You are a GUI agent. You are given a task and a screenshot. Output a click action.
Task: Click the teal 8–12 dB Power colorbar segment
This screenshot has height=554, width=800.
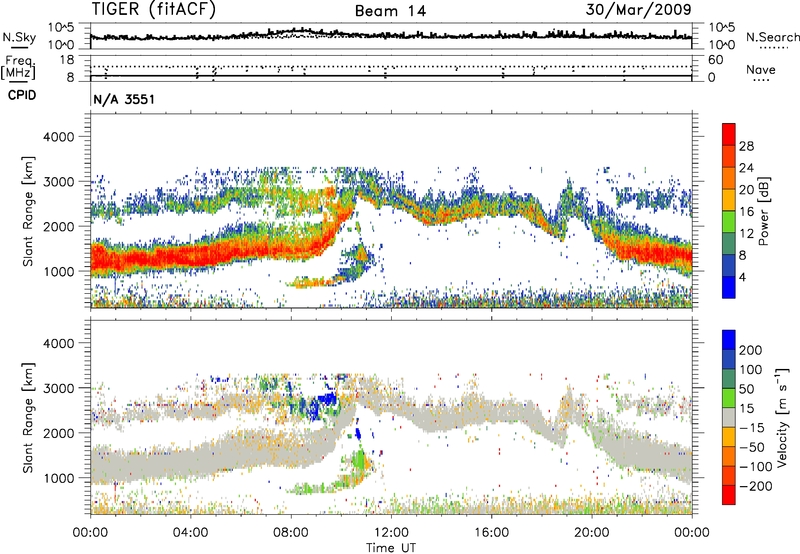click(x=729, y=244)
